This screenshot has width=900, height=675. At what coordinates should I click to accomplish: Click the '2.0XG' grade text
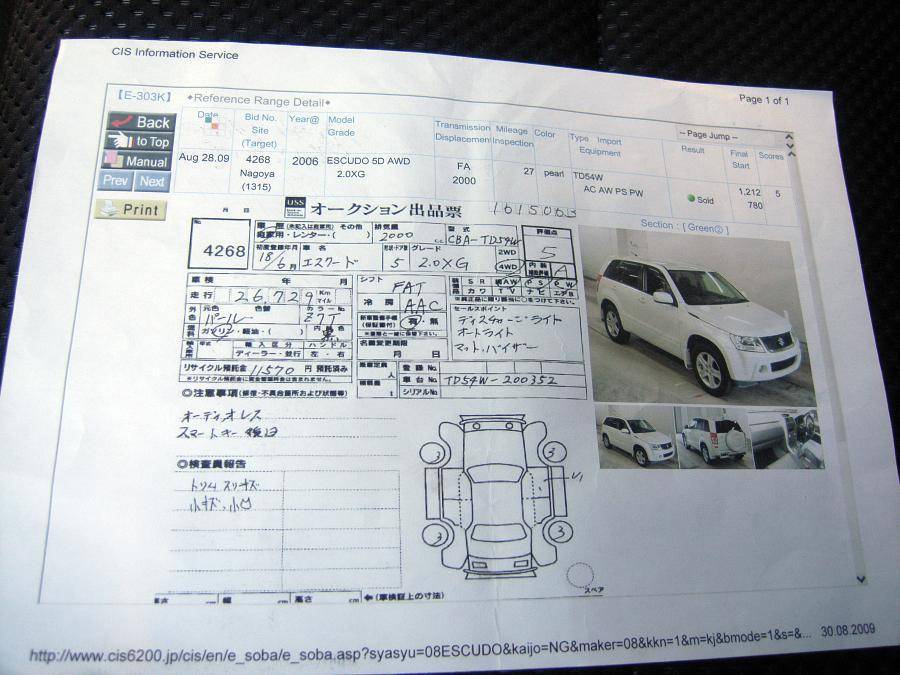point(351,174)
